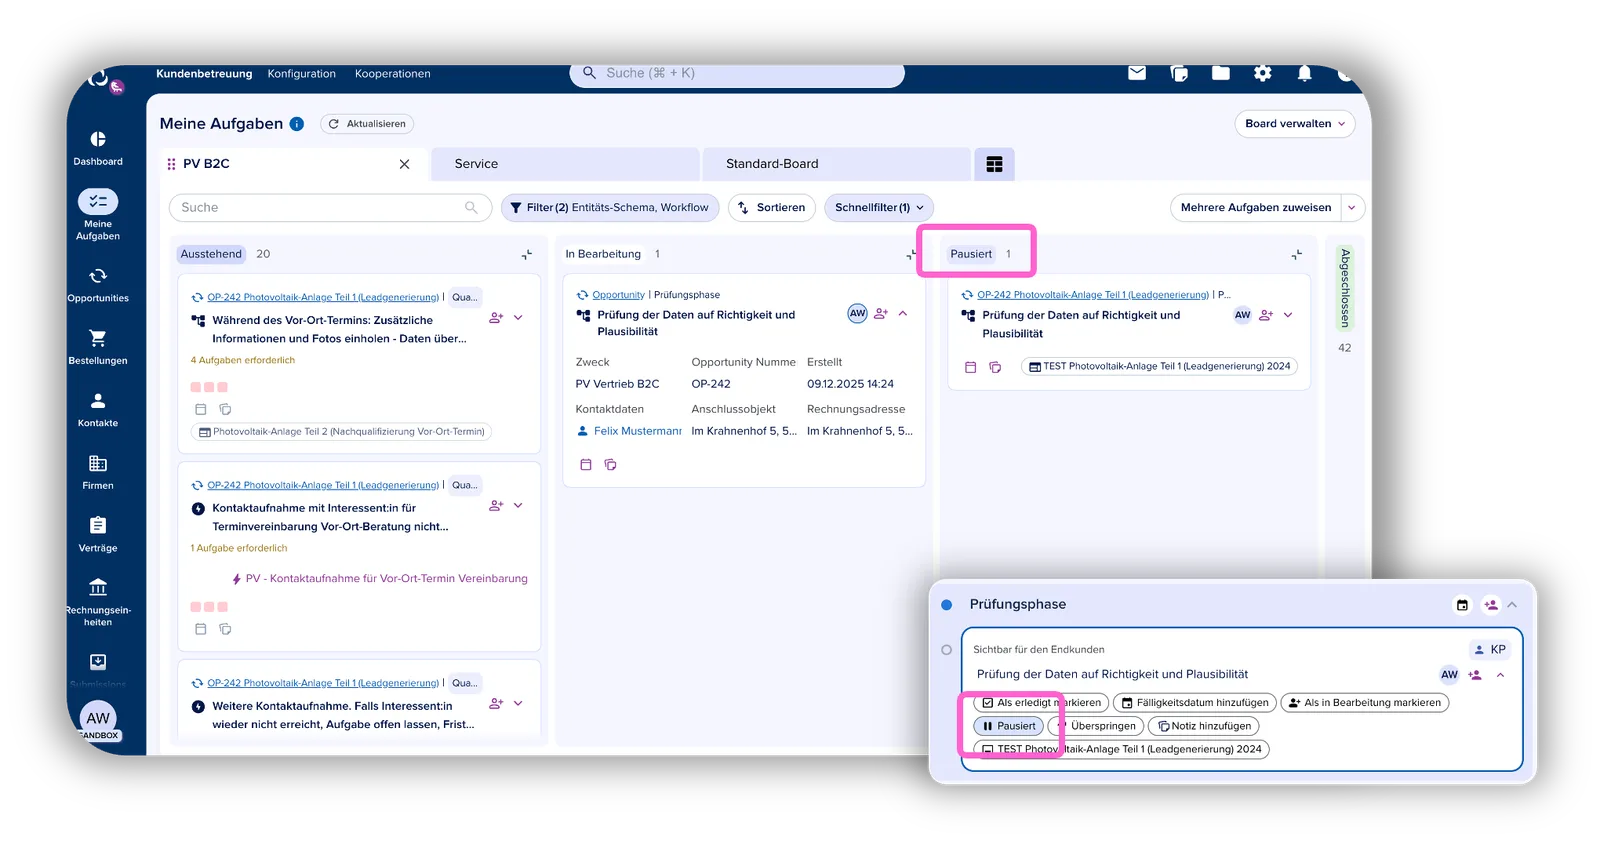Open the mail envelope icon in the top bar
The width and height of the screenshot is (1600, 841).
coord(1137,73)
